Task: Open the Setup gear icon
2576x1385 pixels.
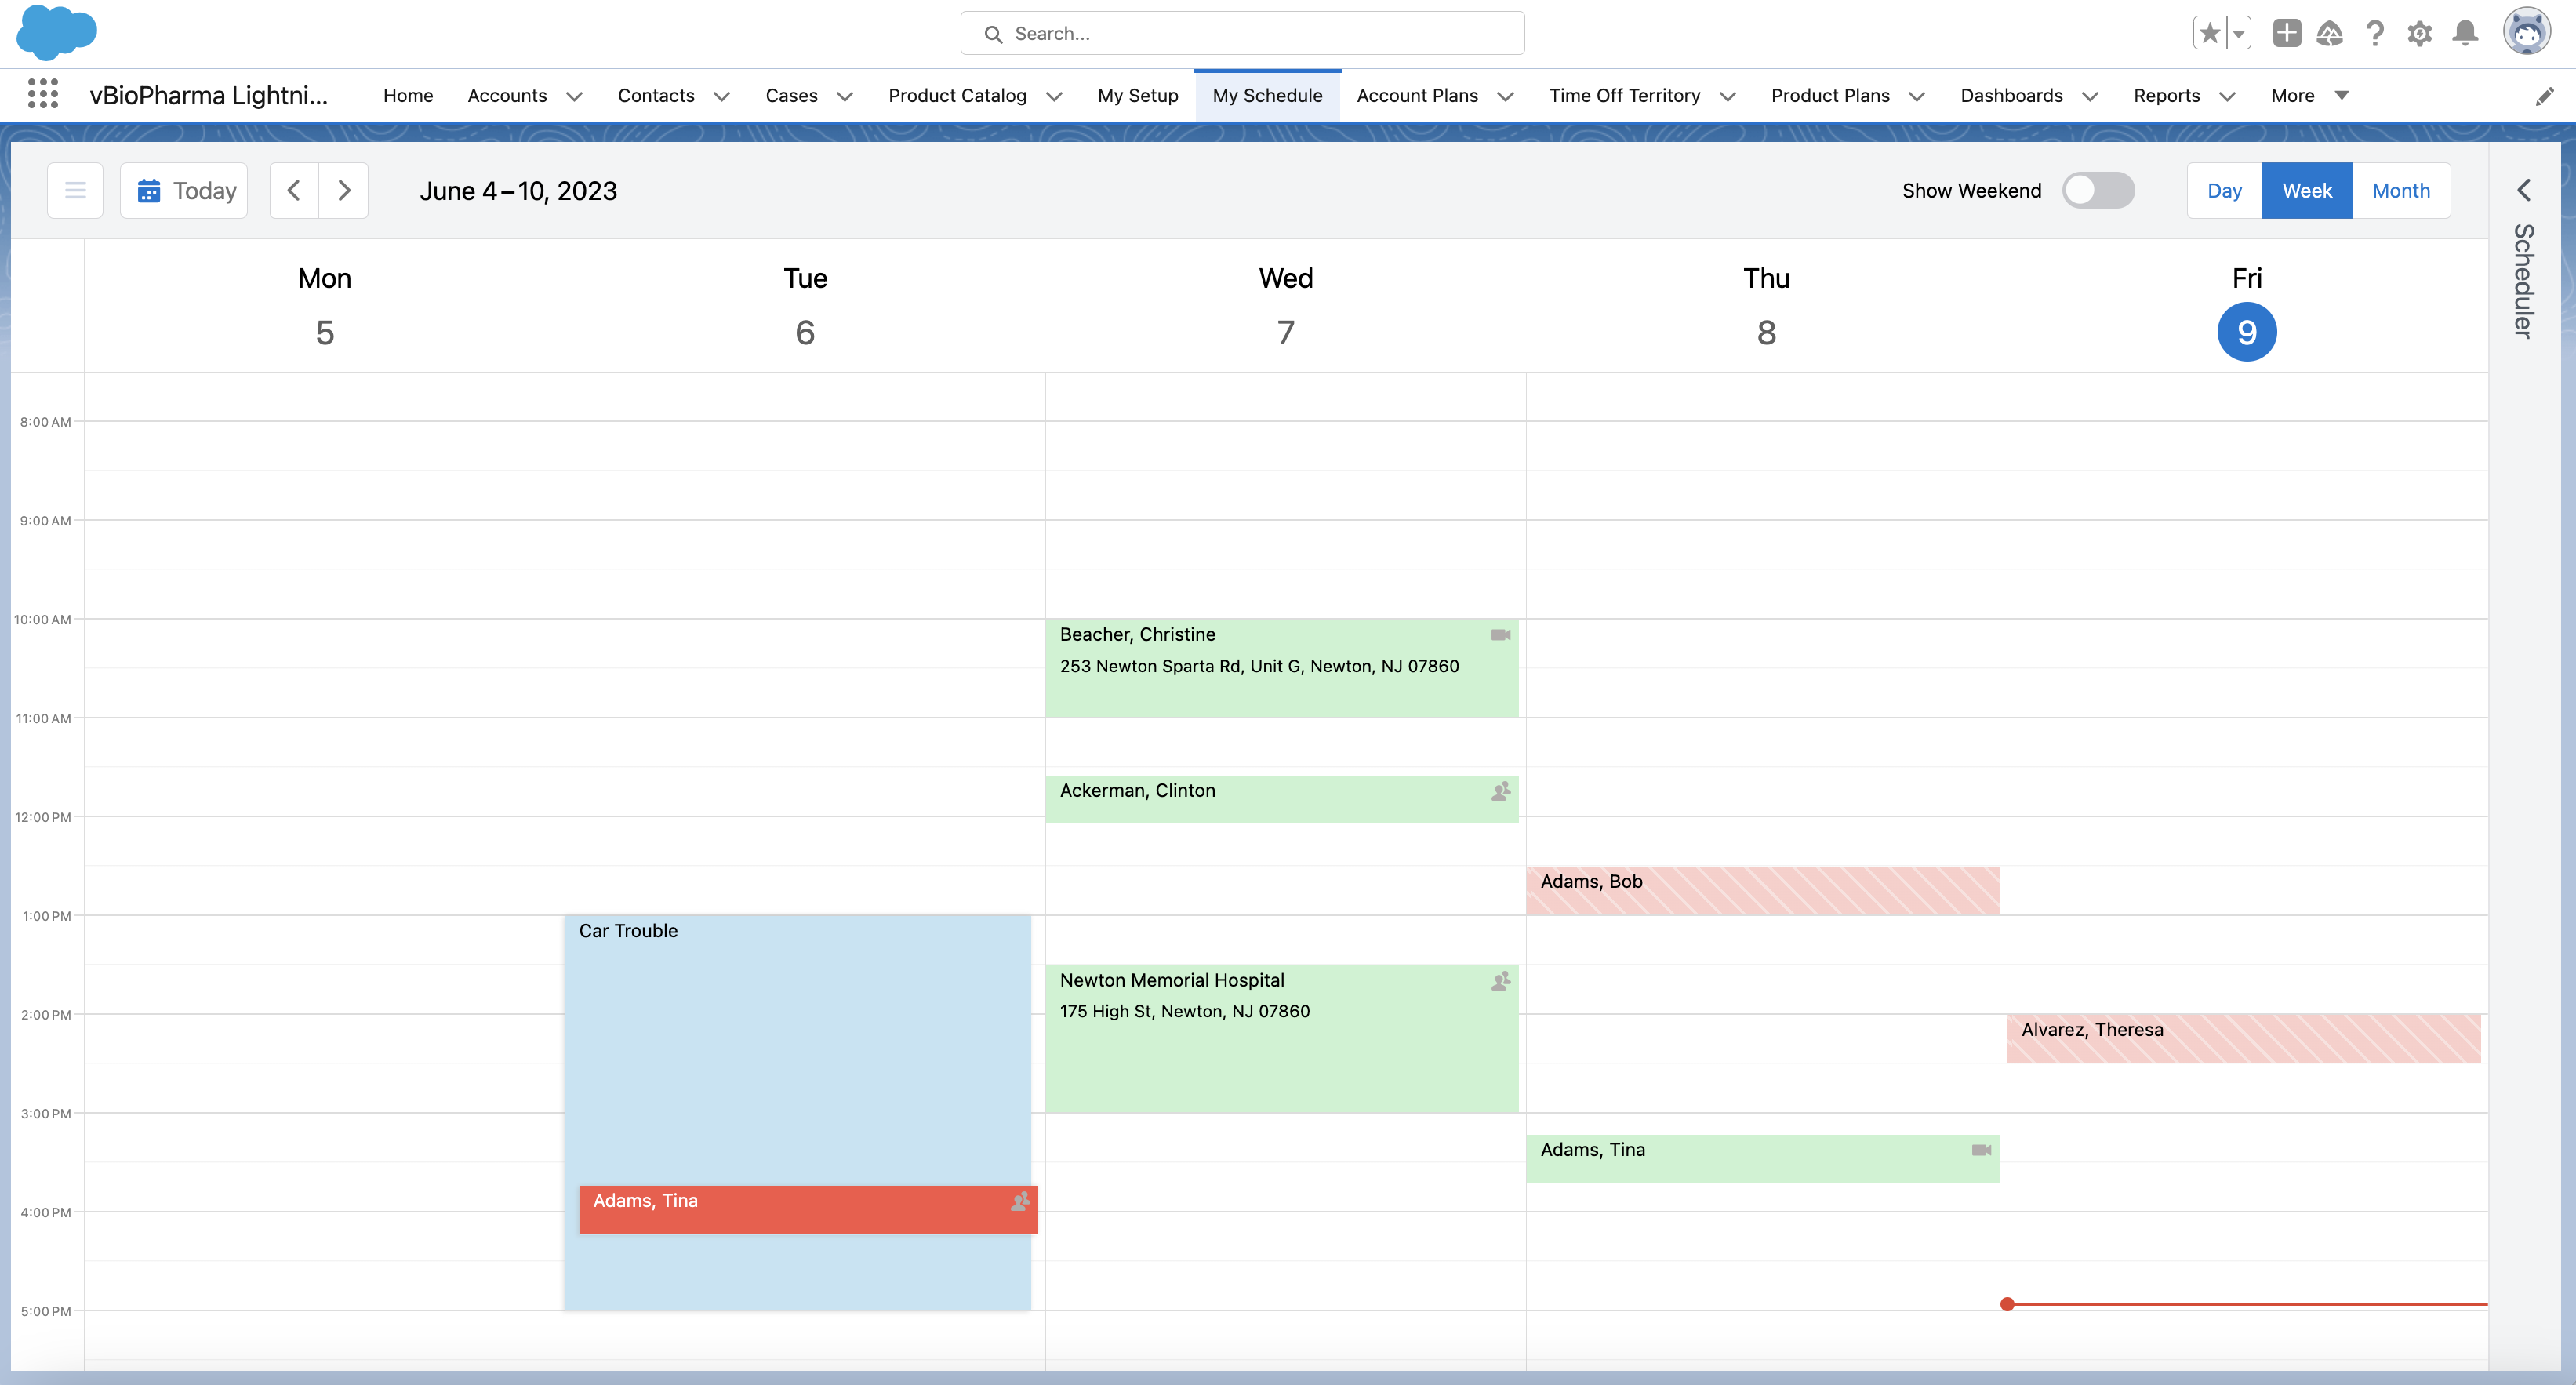Action: tap(2419, 34)
